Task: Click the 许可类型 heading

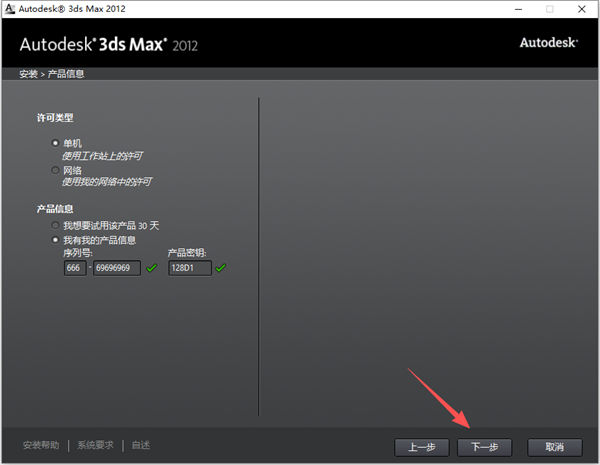Action: [x=55, y=118]
